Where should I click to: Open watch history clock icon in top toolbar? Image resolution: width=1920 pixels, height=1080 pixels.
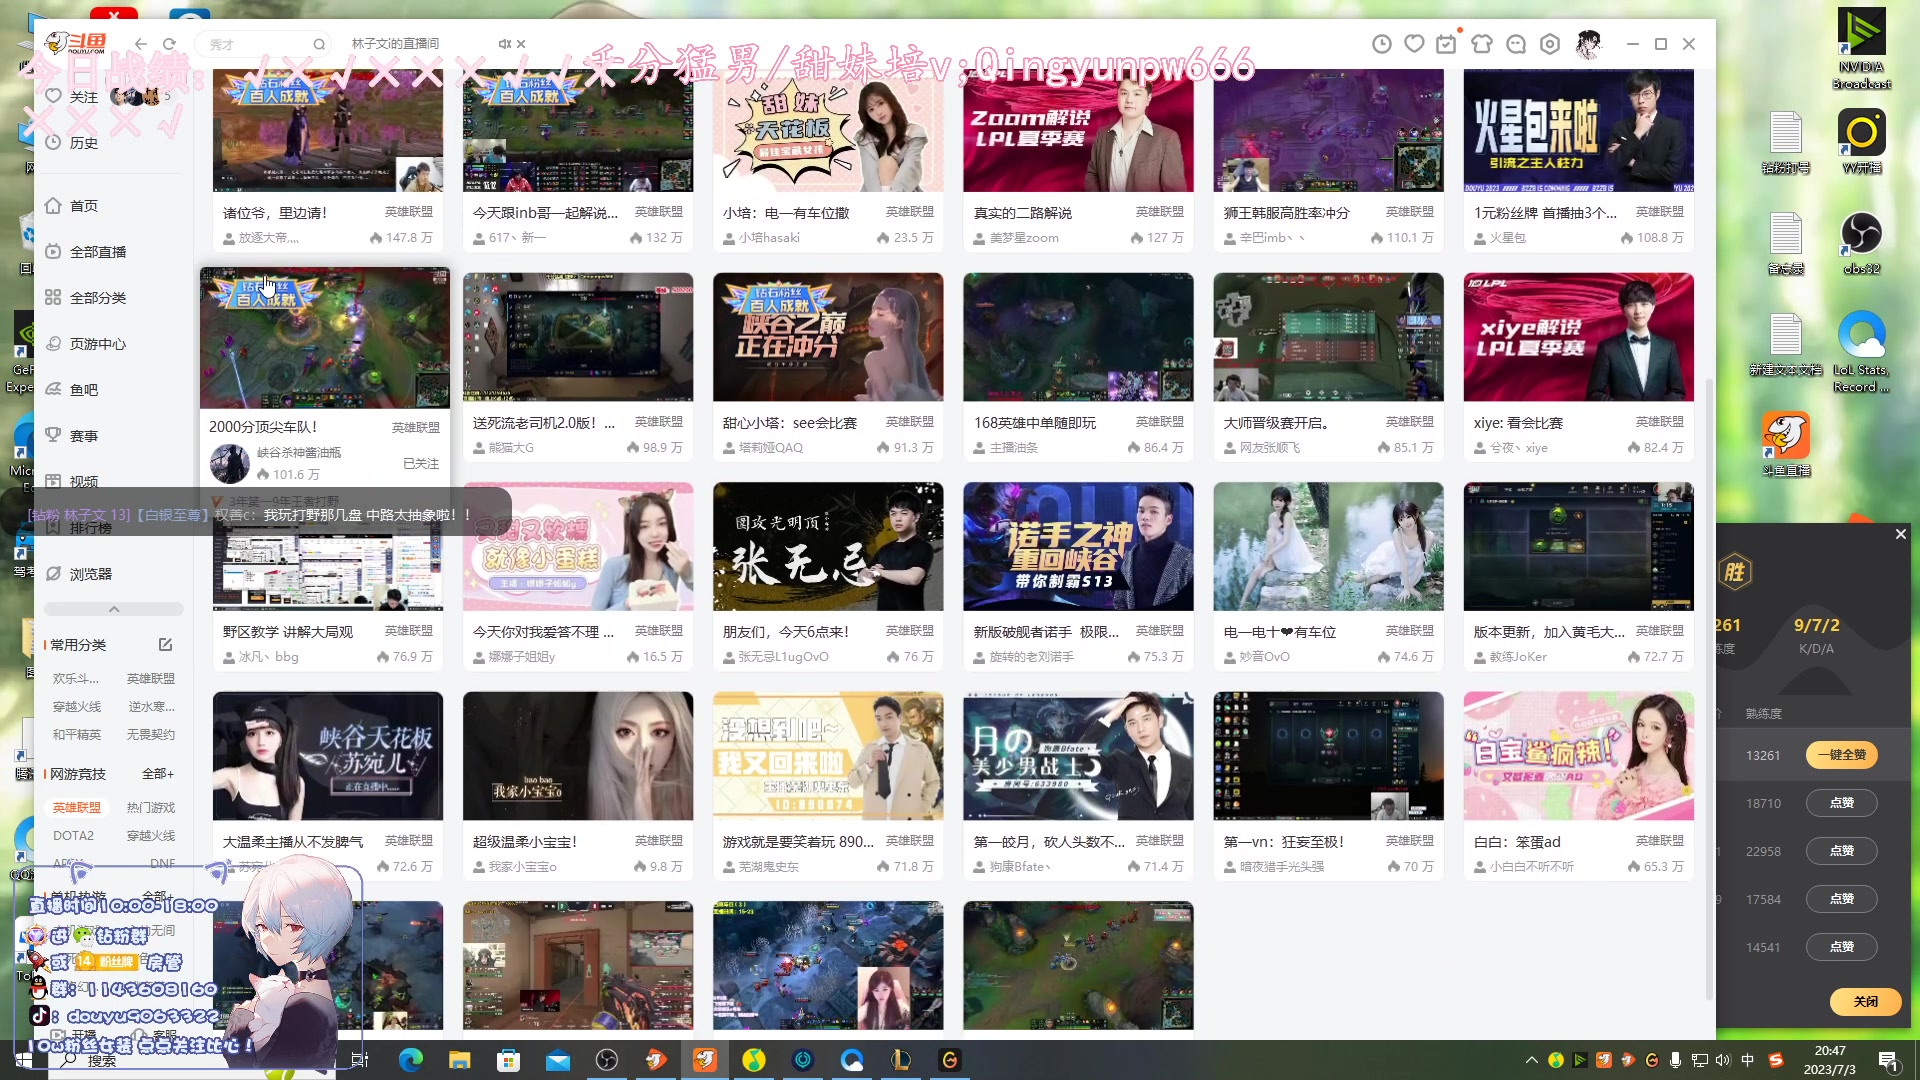pyautogui.click(x=1381, y=44)
